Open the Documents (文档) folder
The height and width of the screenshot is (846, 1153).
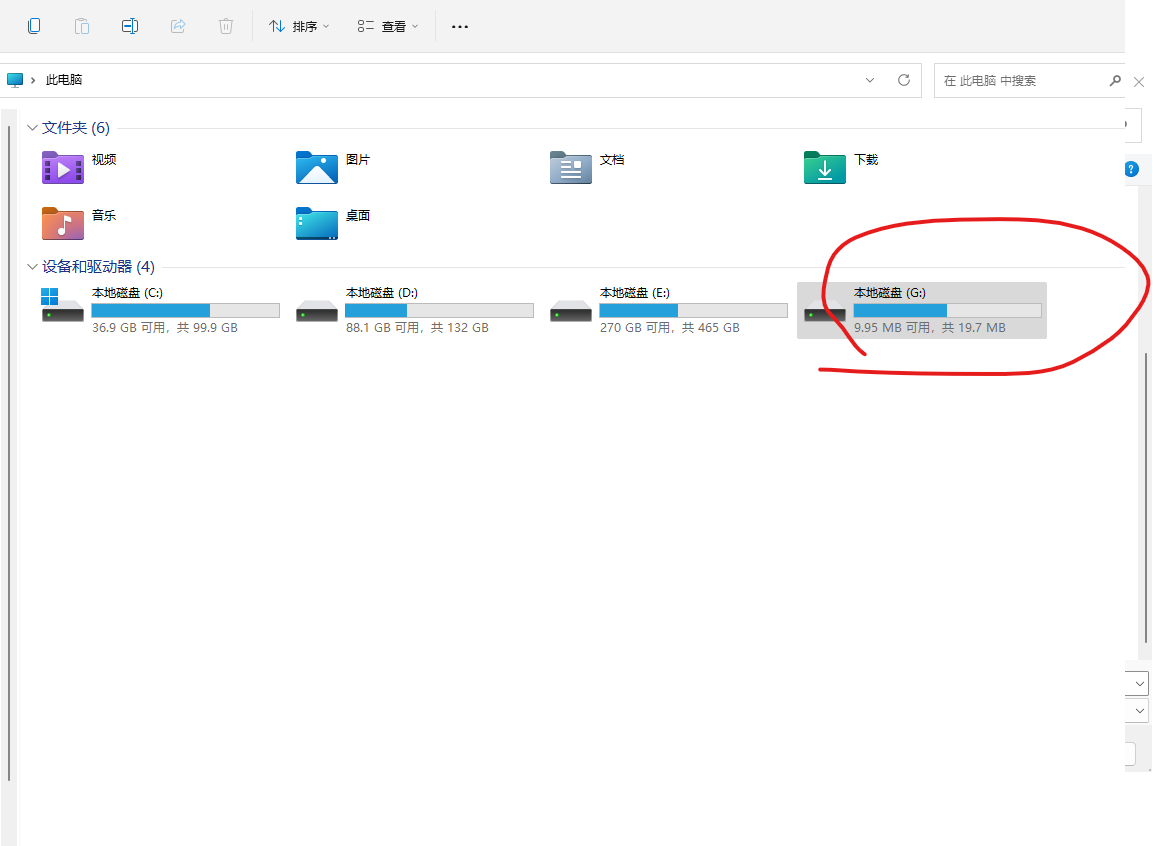571,167
